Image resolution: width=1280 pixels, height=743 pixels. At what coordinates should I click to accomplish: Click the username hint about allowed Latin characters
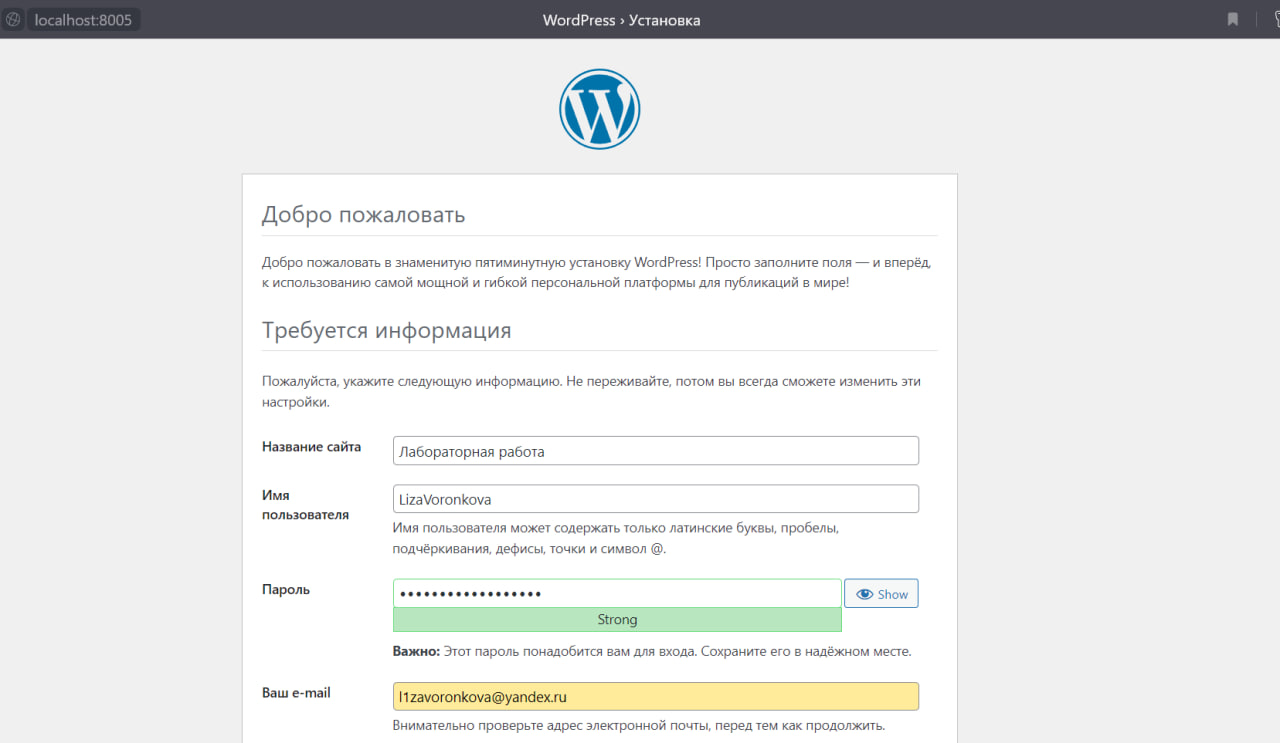615,538
